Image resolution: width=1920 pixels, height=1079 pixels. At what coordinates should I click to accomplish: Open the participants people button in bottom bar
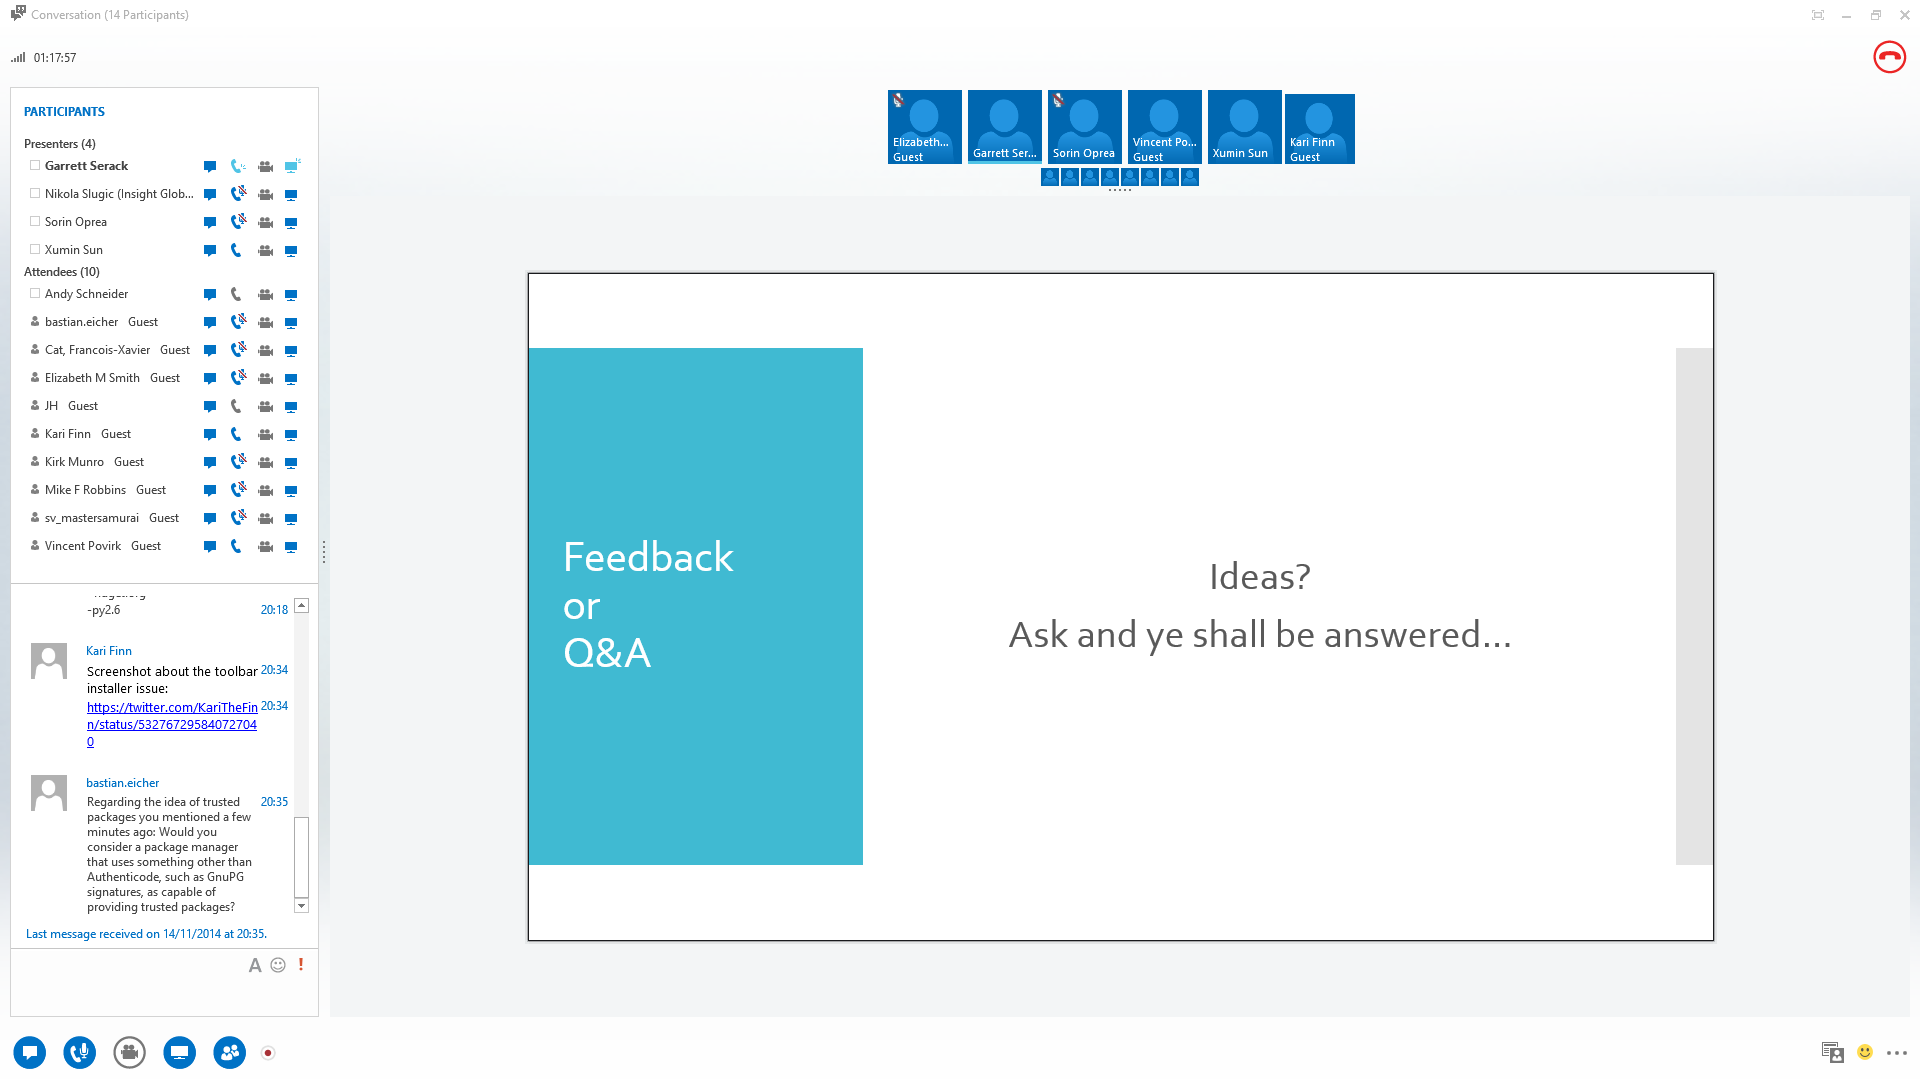[x=229, y=1052]
